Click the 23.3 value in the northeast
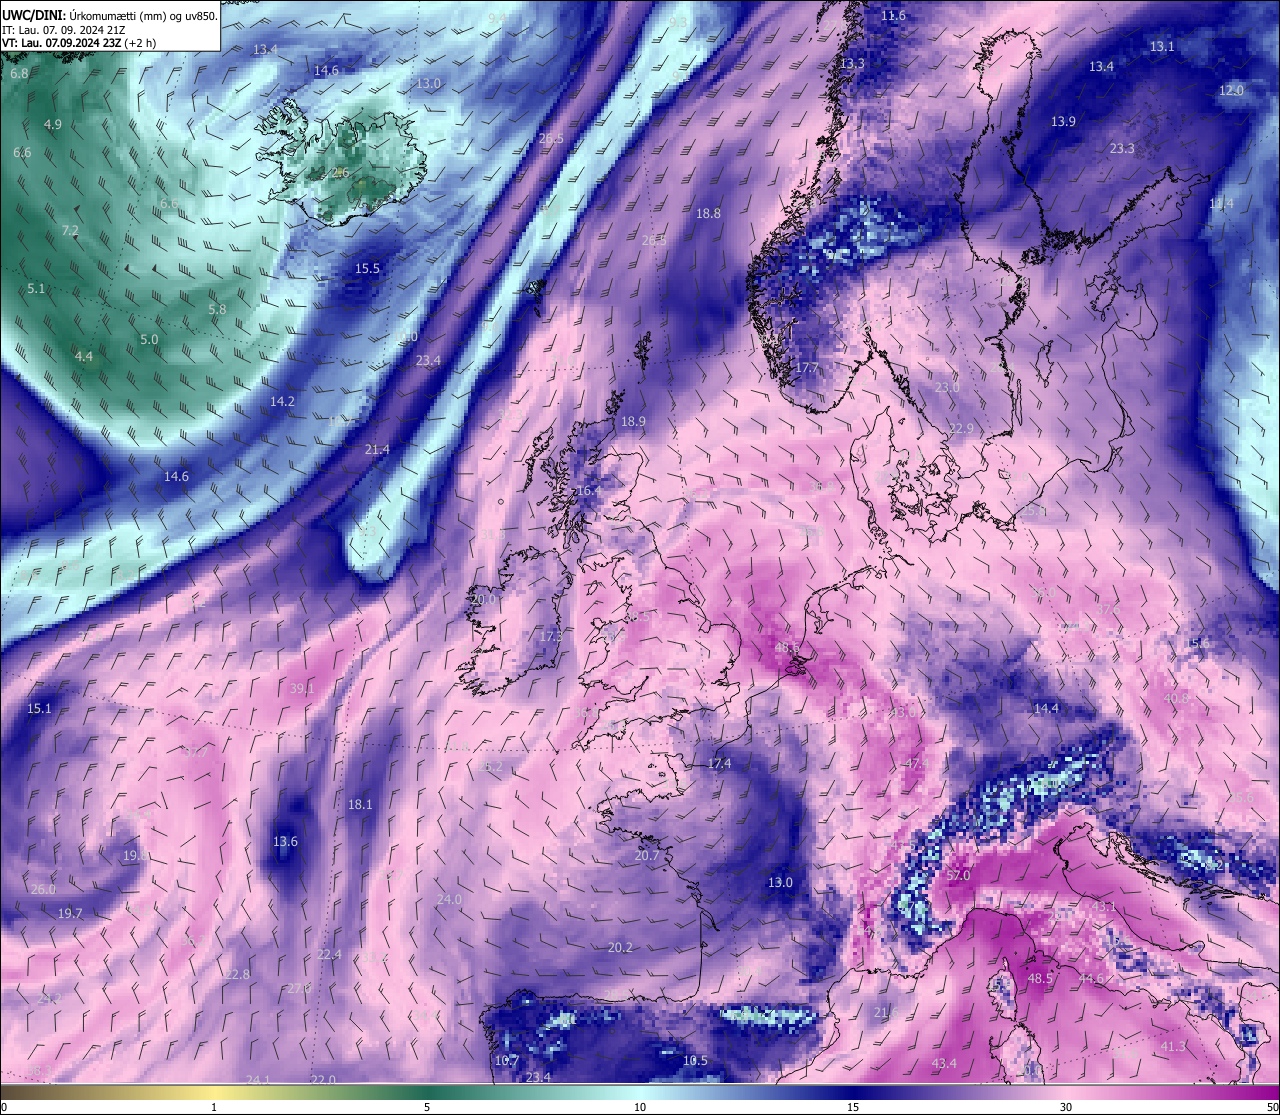The width and height of the screenshot is (1280, 1115). [x=1122, y=148]
